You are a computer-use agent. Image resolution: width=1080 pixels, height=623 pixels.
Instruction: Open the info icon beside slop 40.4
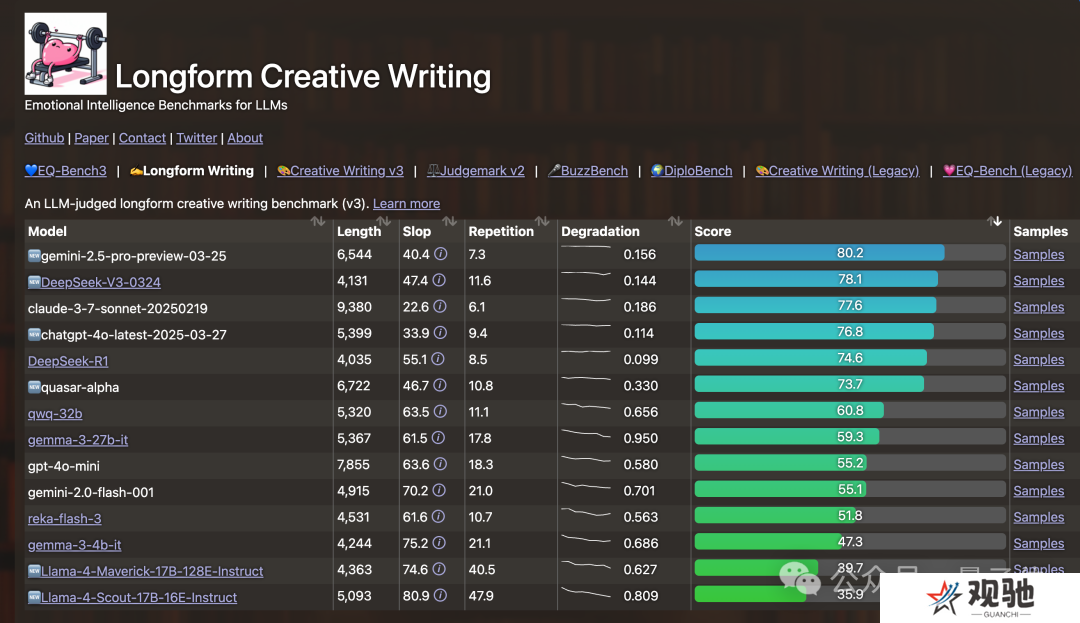point(441,254)
